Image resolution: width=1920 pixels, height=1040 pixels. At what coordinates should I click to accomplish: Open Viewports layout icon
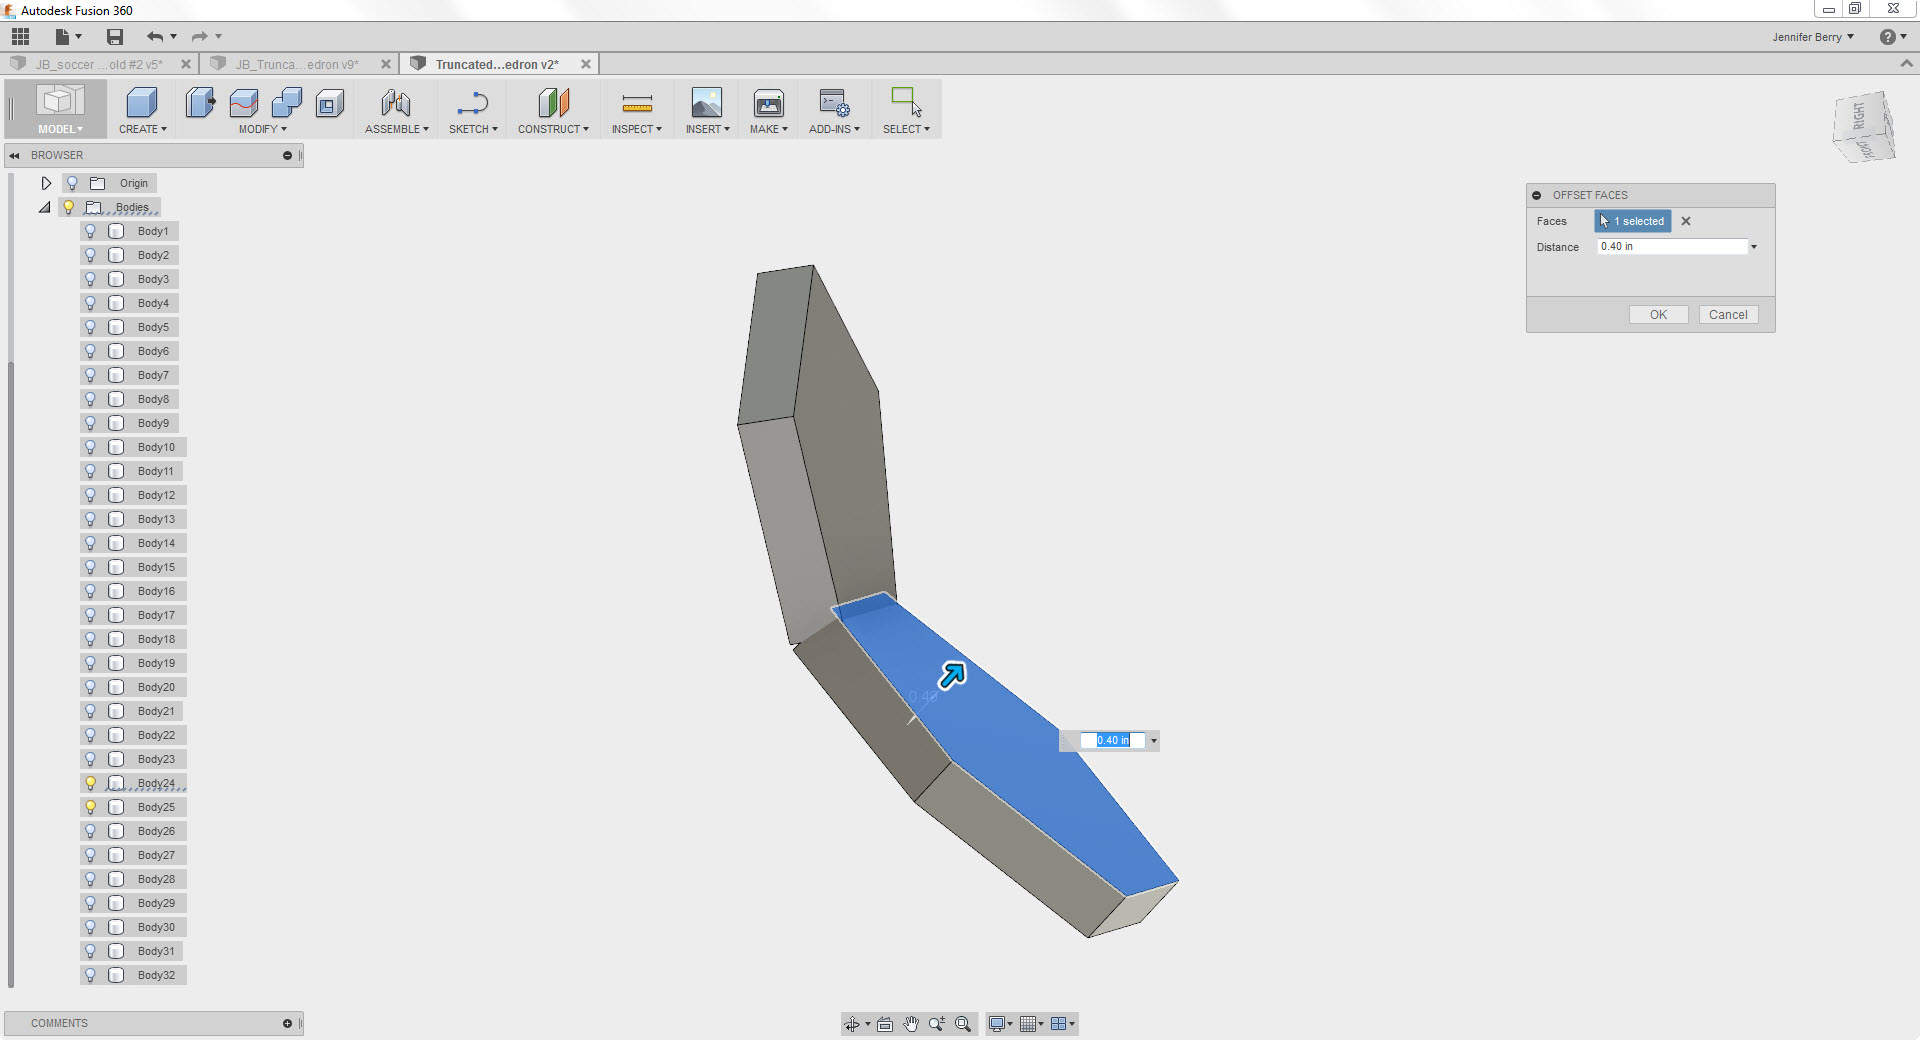pyautogui.click(x=1058, y=1024)
